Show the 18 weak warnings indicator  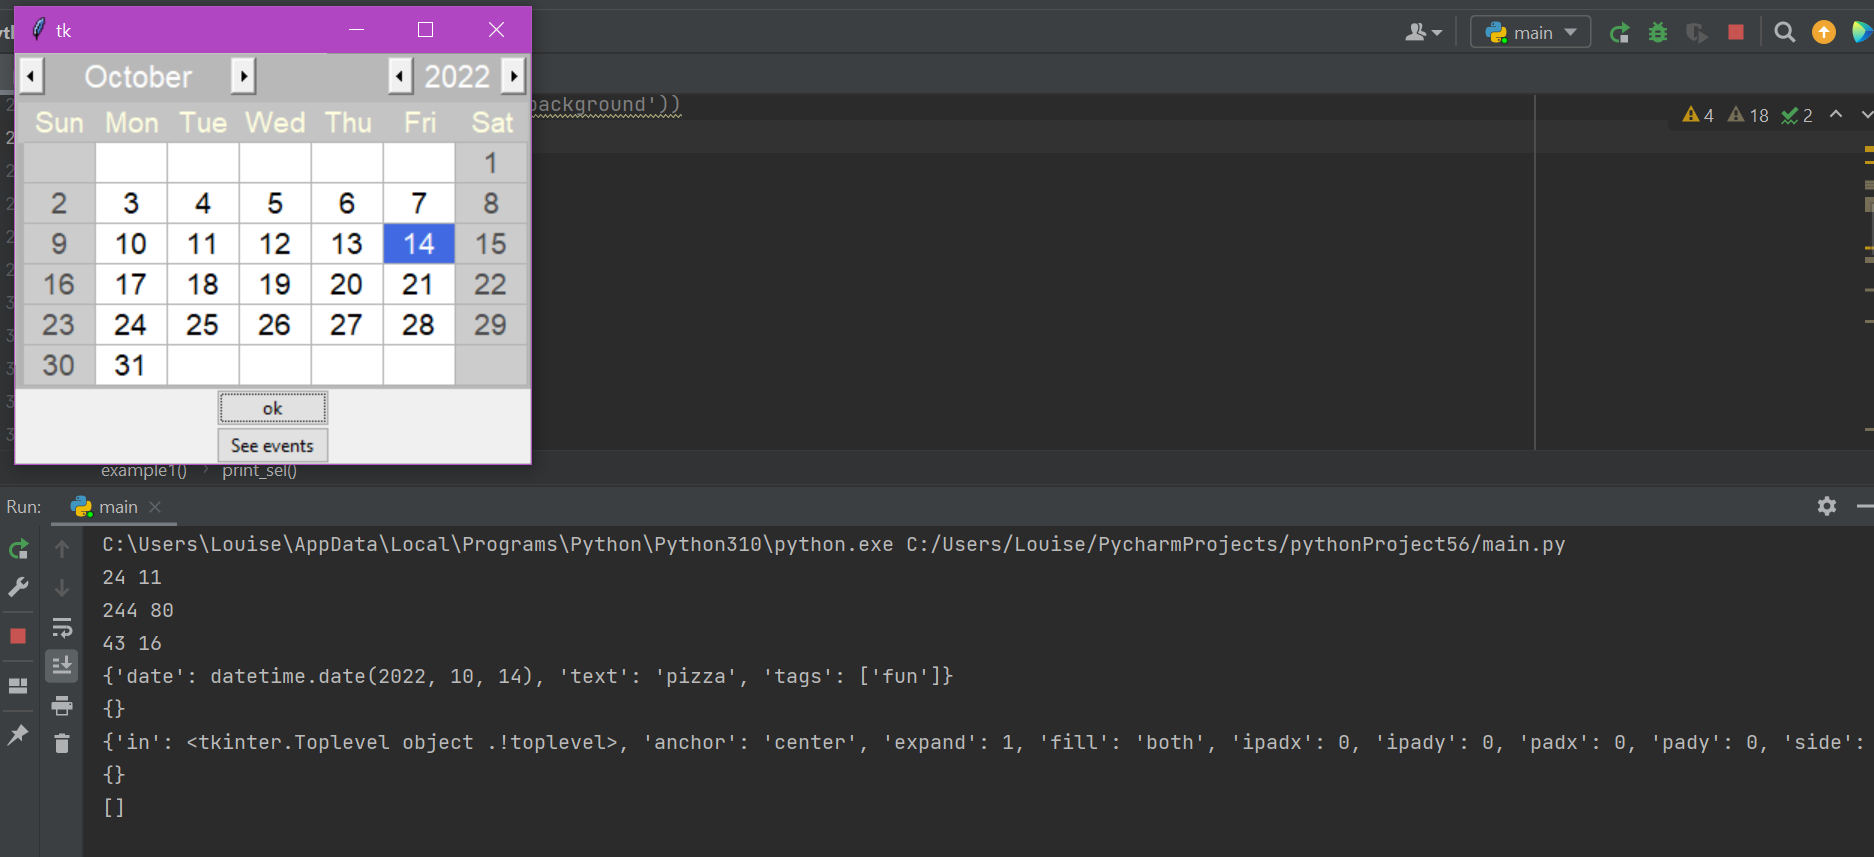coord(1748,115)
